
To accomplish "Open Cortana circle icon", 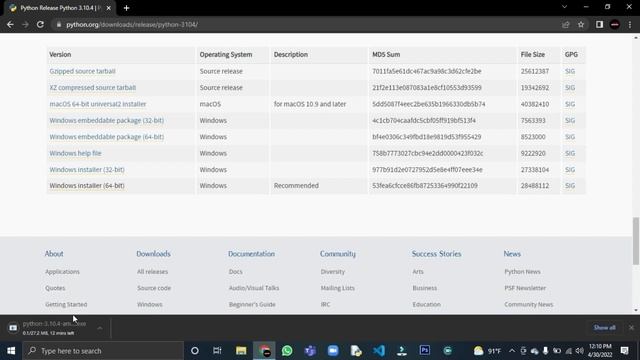I will pyautogui.click(x=195, y=351).
